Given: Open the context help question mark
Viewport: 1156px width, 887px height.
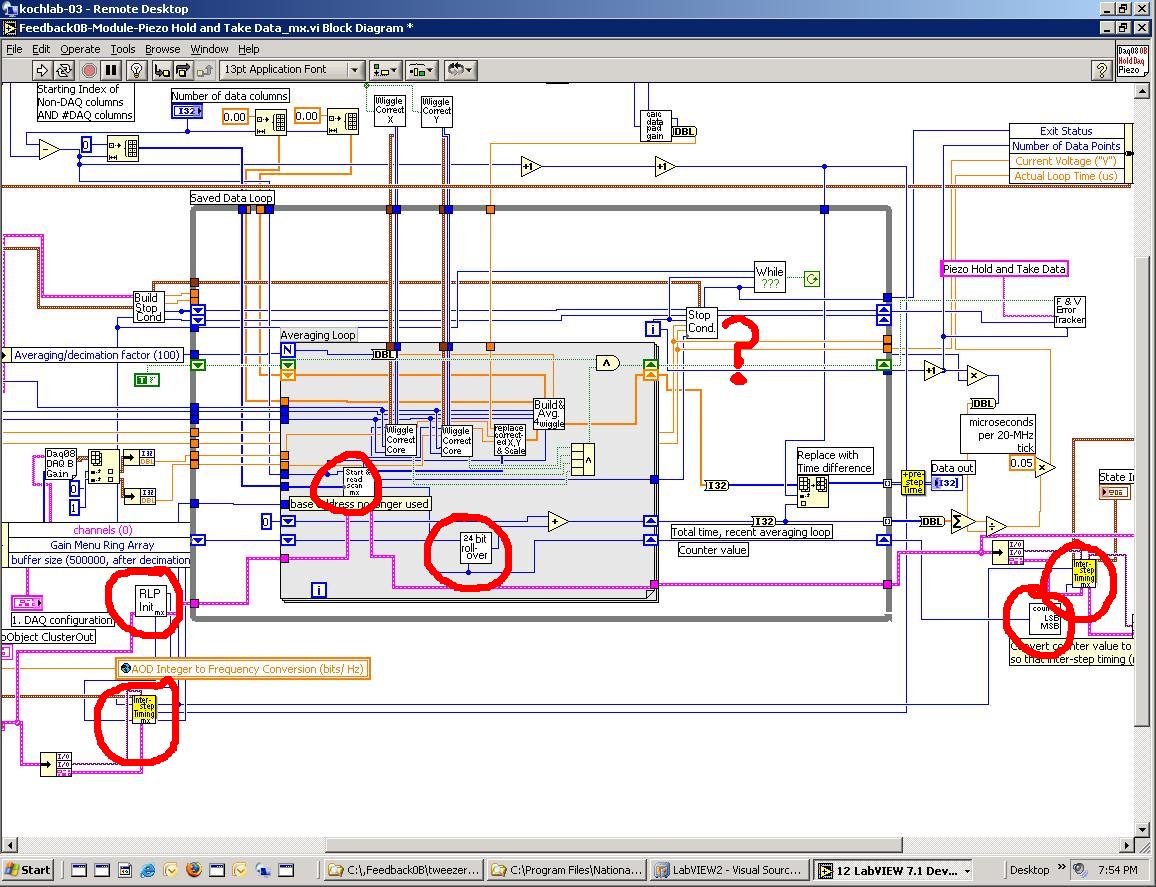Looking at the screenshot, I should coord(1101,70).
